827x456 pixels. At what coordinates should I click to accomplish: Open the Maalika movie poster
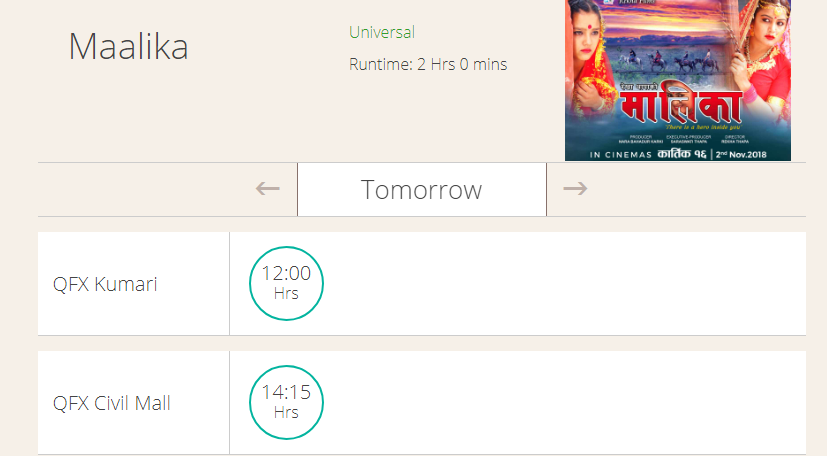[x=678, y=80]
